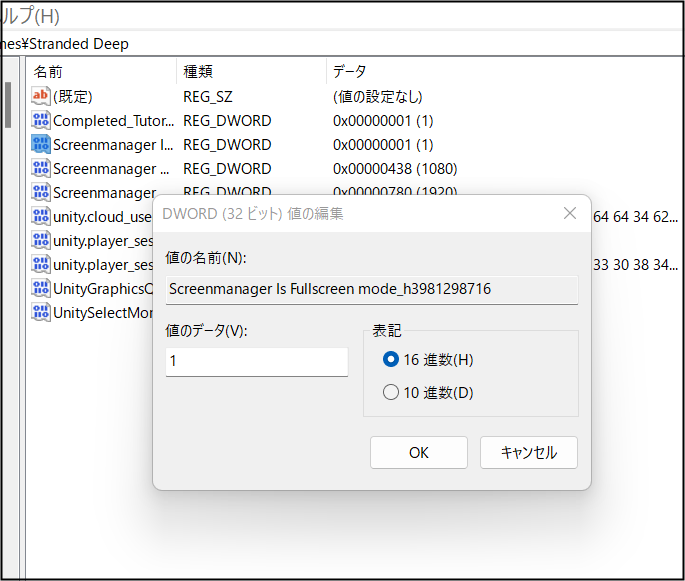Click the Stranded Deep address bar path
Image resolution: width=685 pixels, height=581 pixels.
65,44
